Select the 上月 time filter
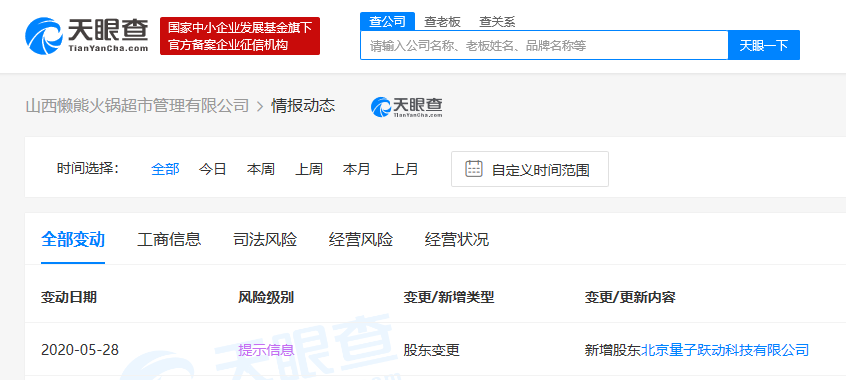Image resolution: width=846 pixels, height=380 pixels. (405, 169)
